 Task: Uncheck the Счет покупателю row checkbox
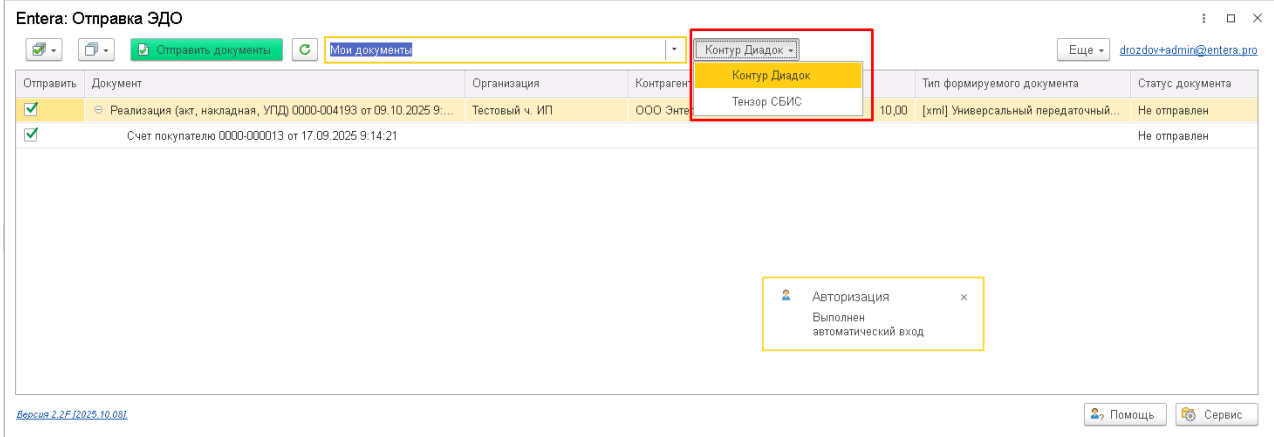(30, 135)
